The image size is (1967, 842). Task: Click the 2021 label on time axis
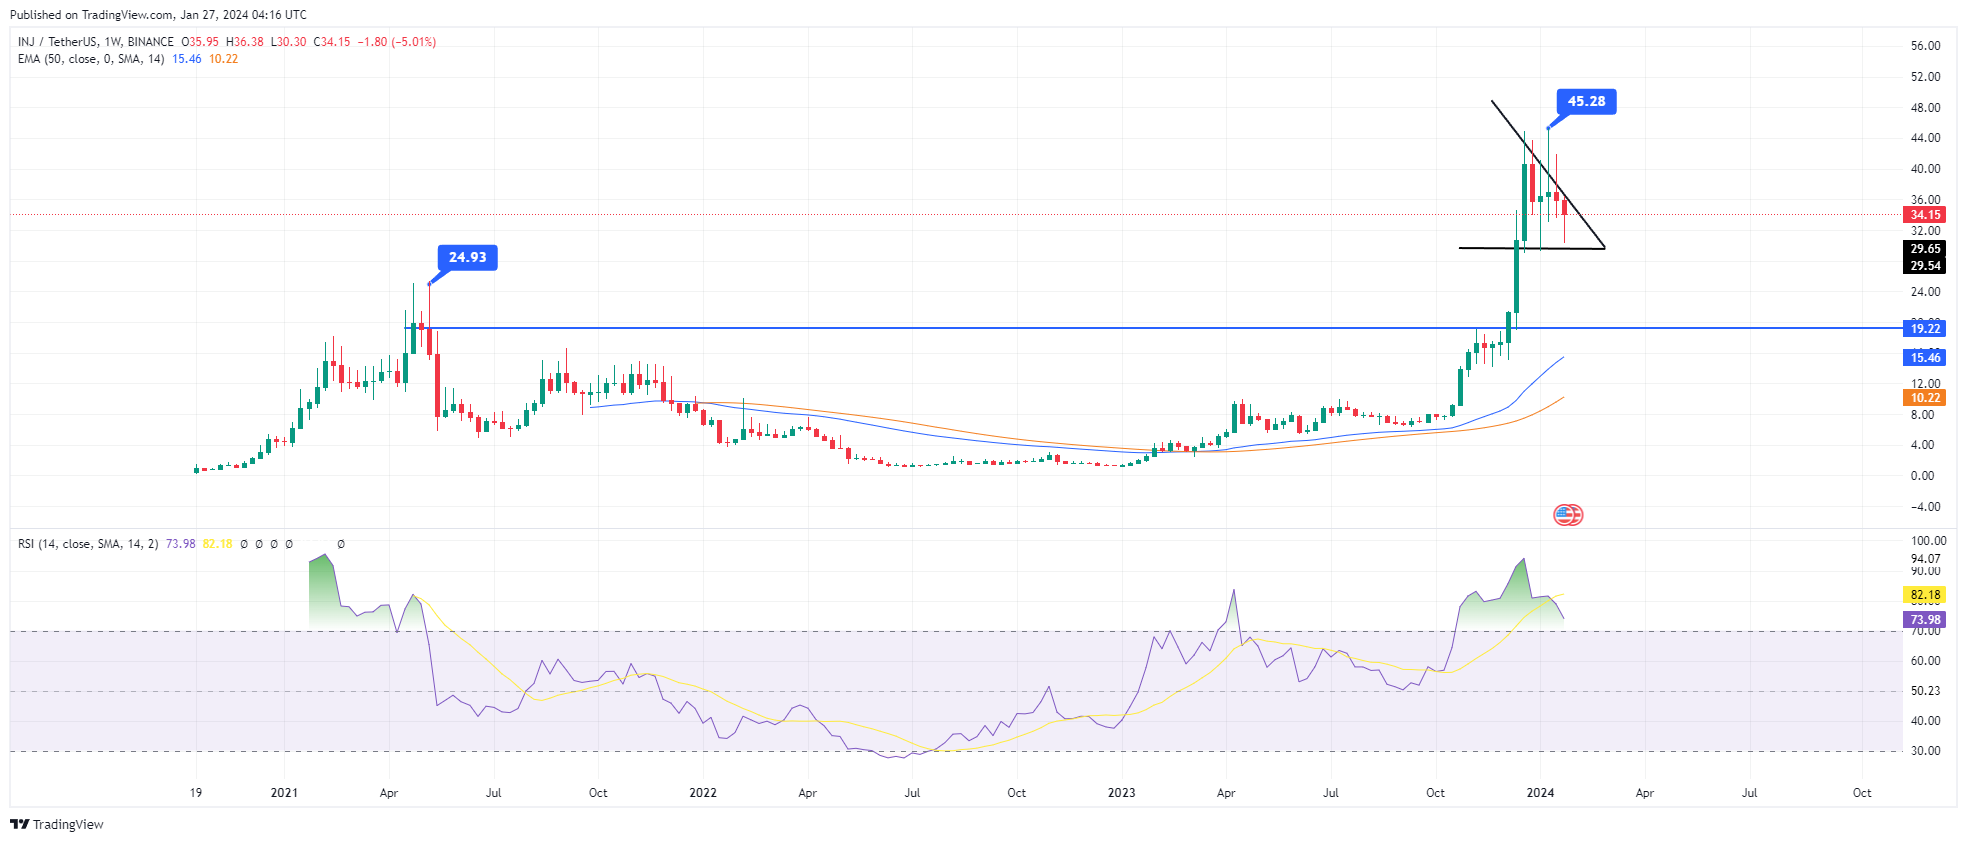coord(284,793)
